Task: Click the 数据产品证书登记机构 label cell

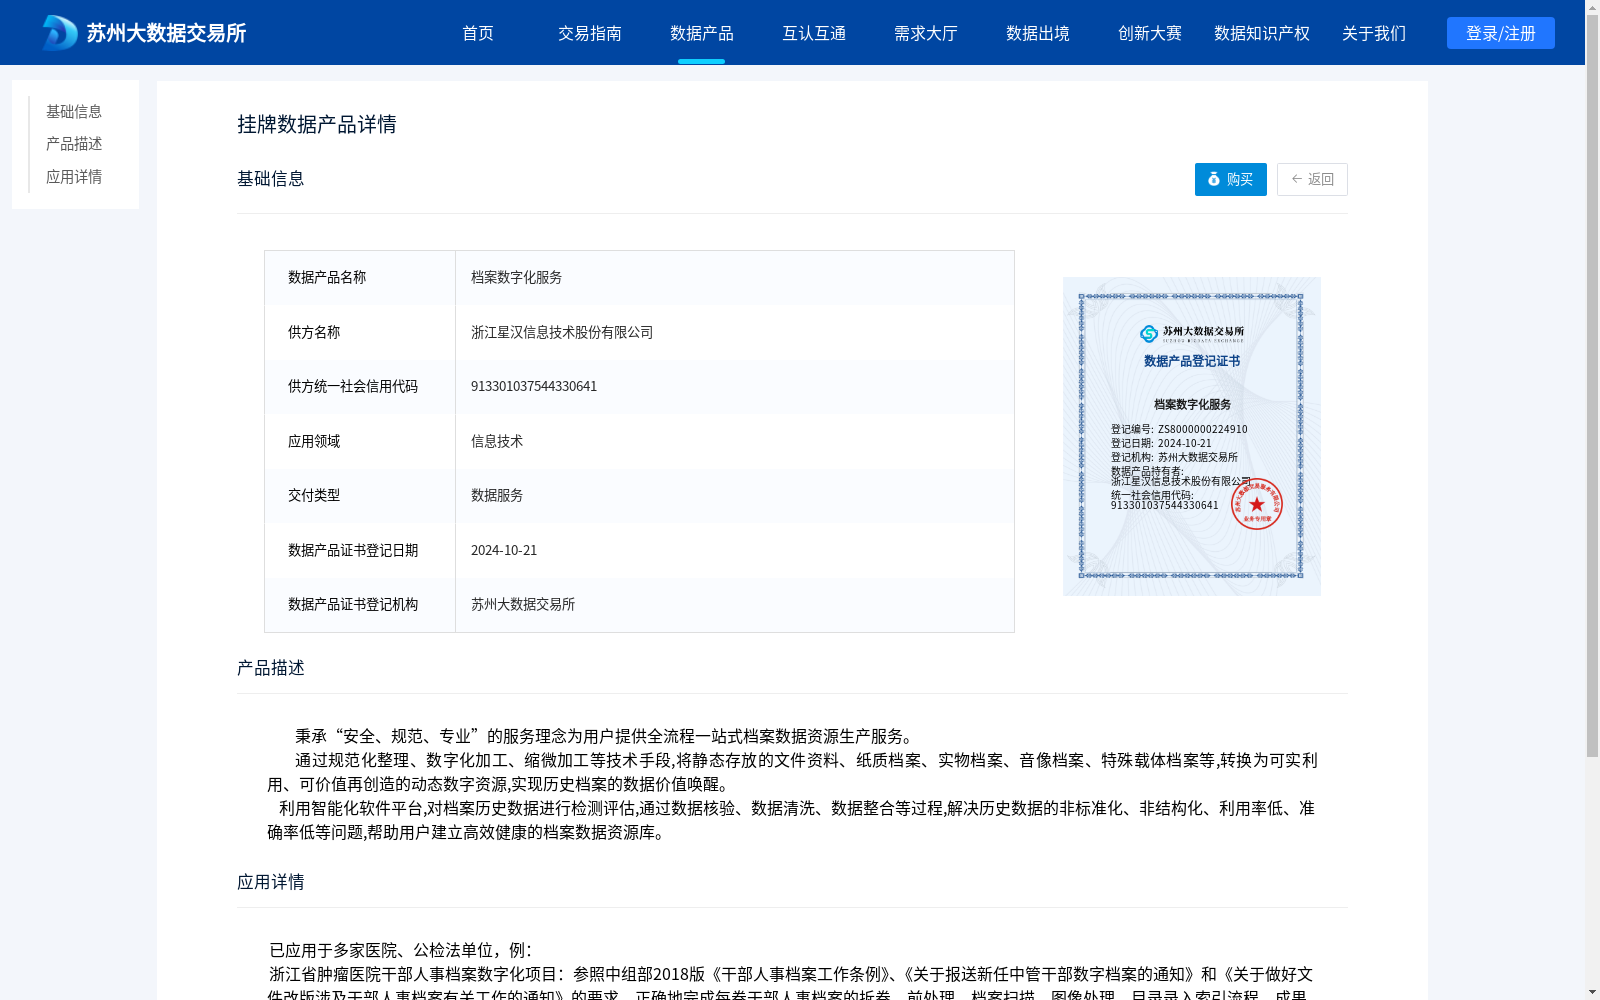Action: [360, 605]
